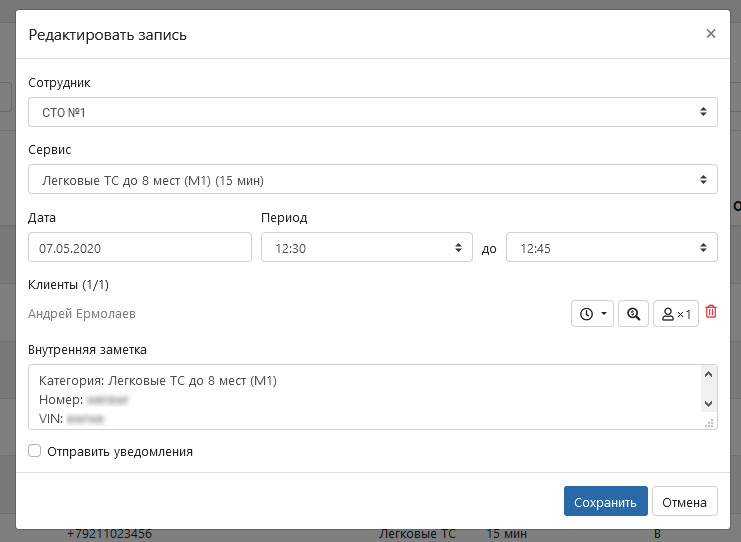Click the payment search magnifier icon

tap(633, 314)
